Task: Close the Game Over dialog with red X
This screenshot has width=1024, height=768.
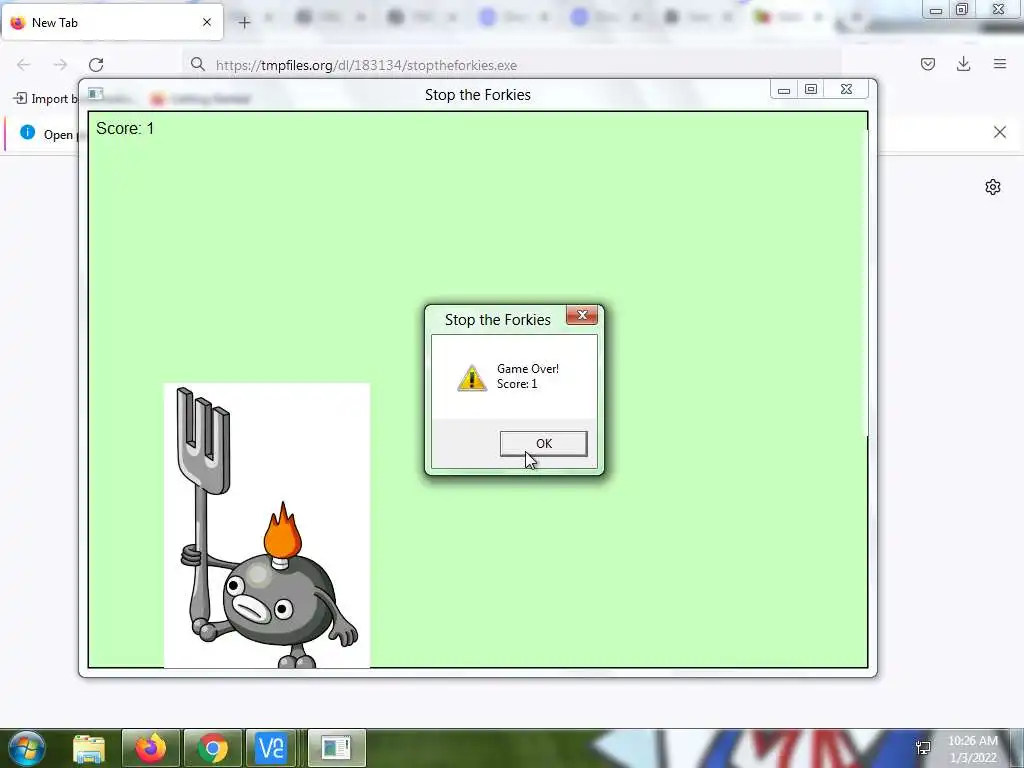Action: tap(582, 315)
